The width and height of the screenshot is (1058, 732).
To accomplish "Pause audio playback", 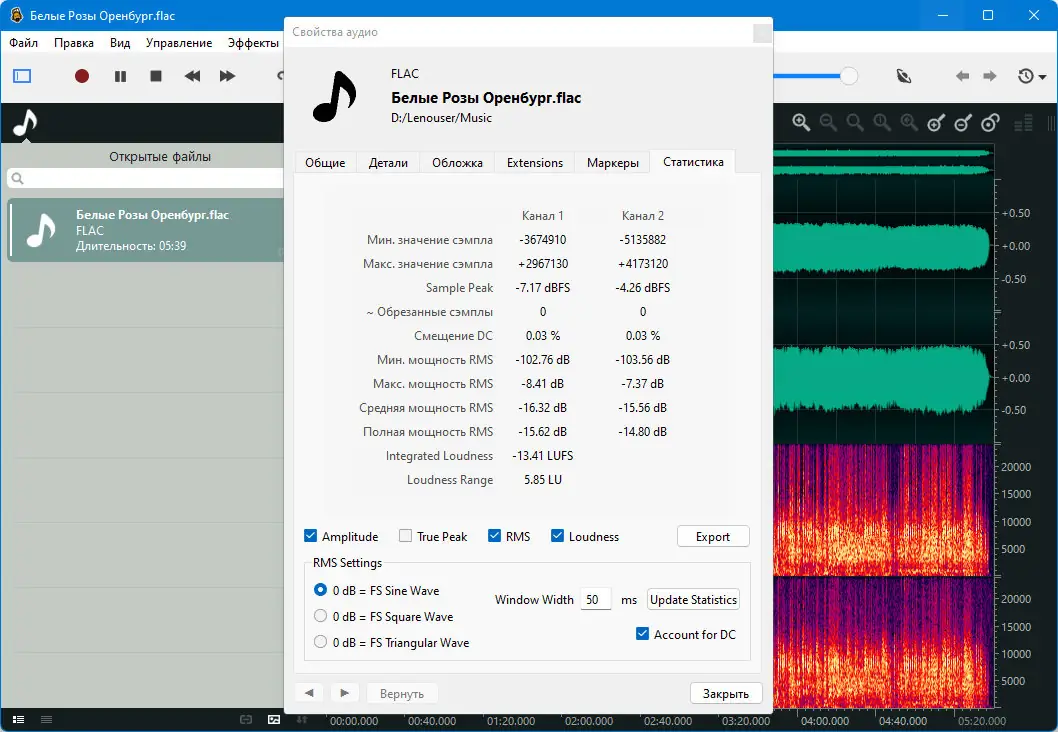I will [120, 76].
